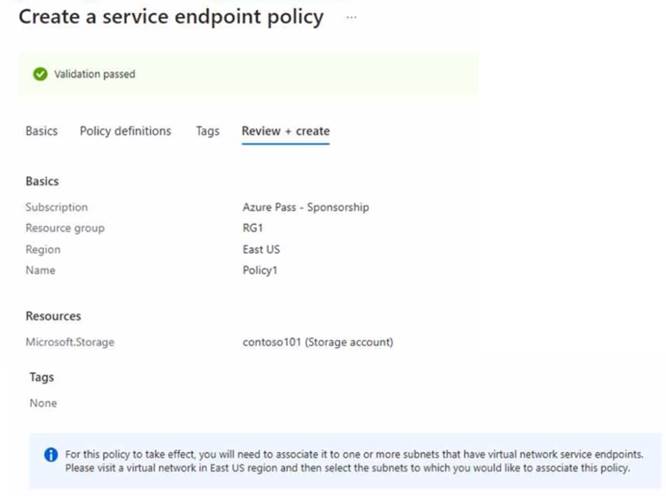Click the Policy1 name value
Viewport: 666px width, 496px height.
(260, 270)
